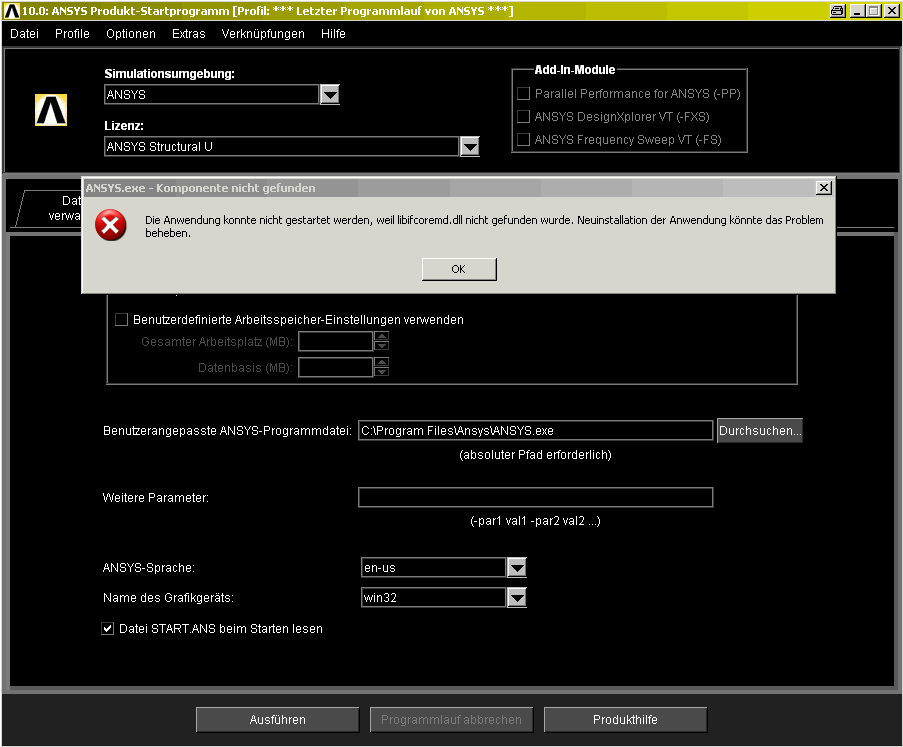This screenshot has width=903, height=747.
Task: Increase Datenbasis with up spinner
Action: tap(381, 362)
